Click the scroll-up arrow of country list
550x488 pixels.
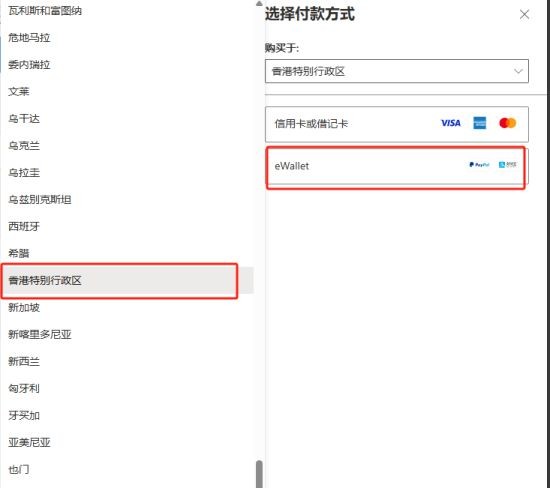point(259,4)
